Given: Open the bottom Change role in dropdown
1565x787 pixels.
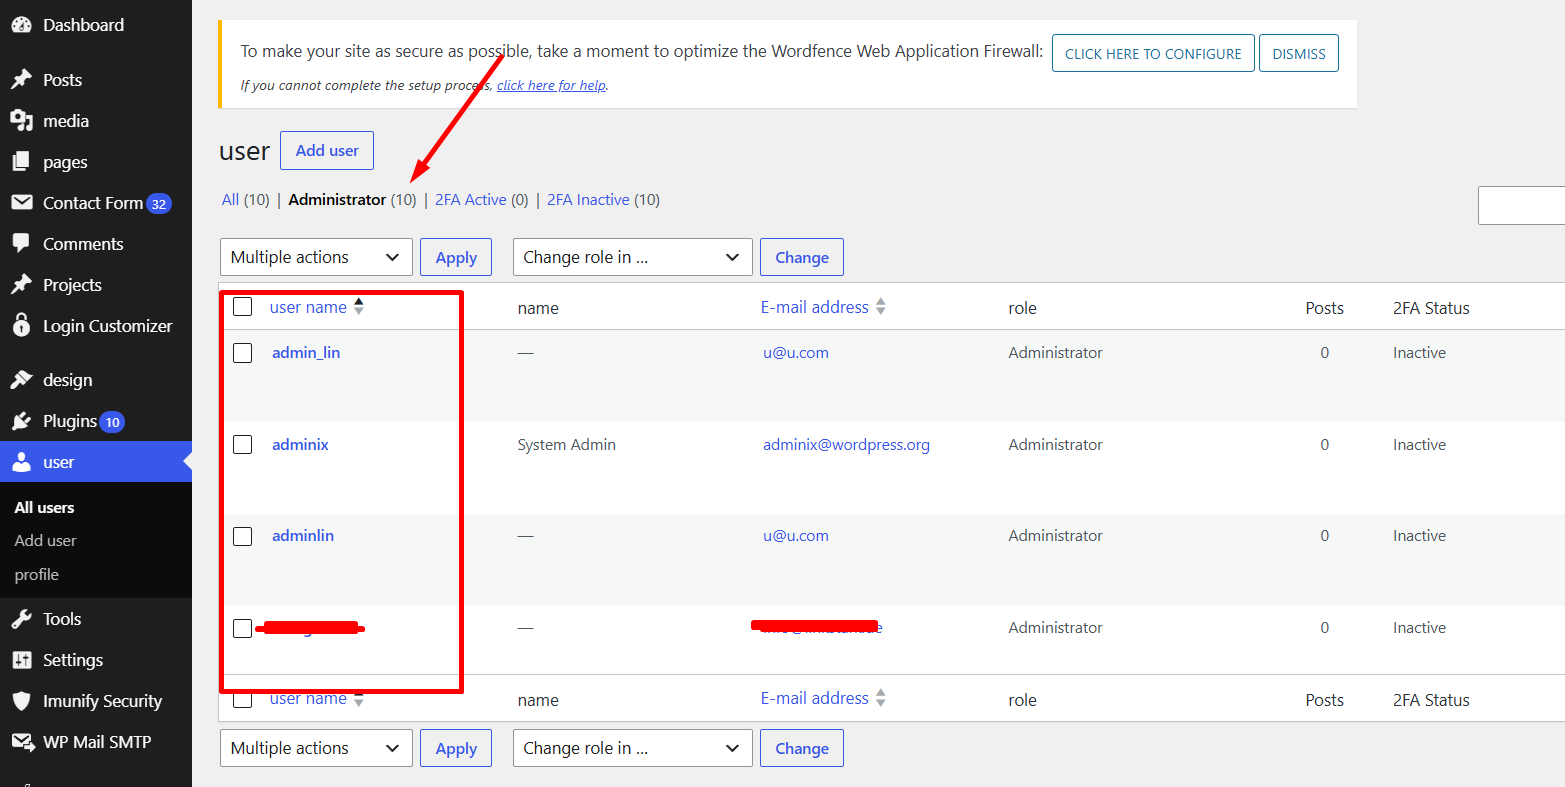Looking at the screenshot, I should click(632, 748).
